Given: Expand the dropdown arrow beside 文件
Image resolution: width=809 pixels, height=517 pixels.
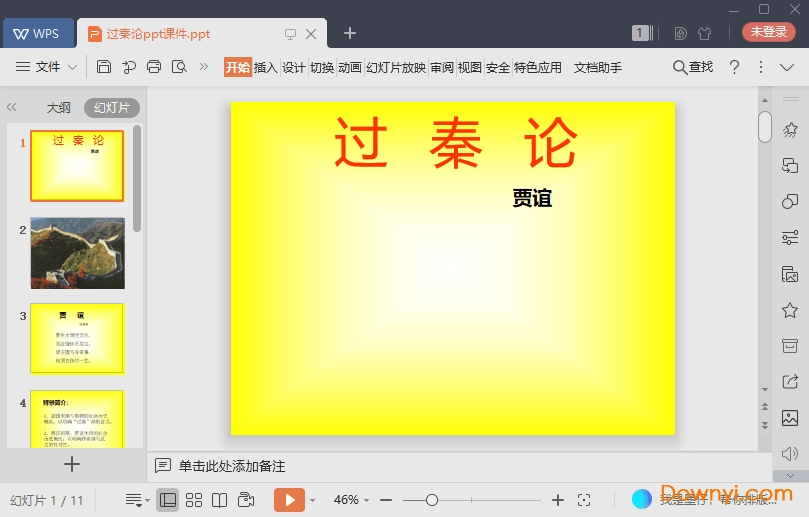Looking at the screenshot, I should click(73, 67).
